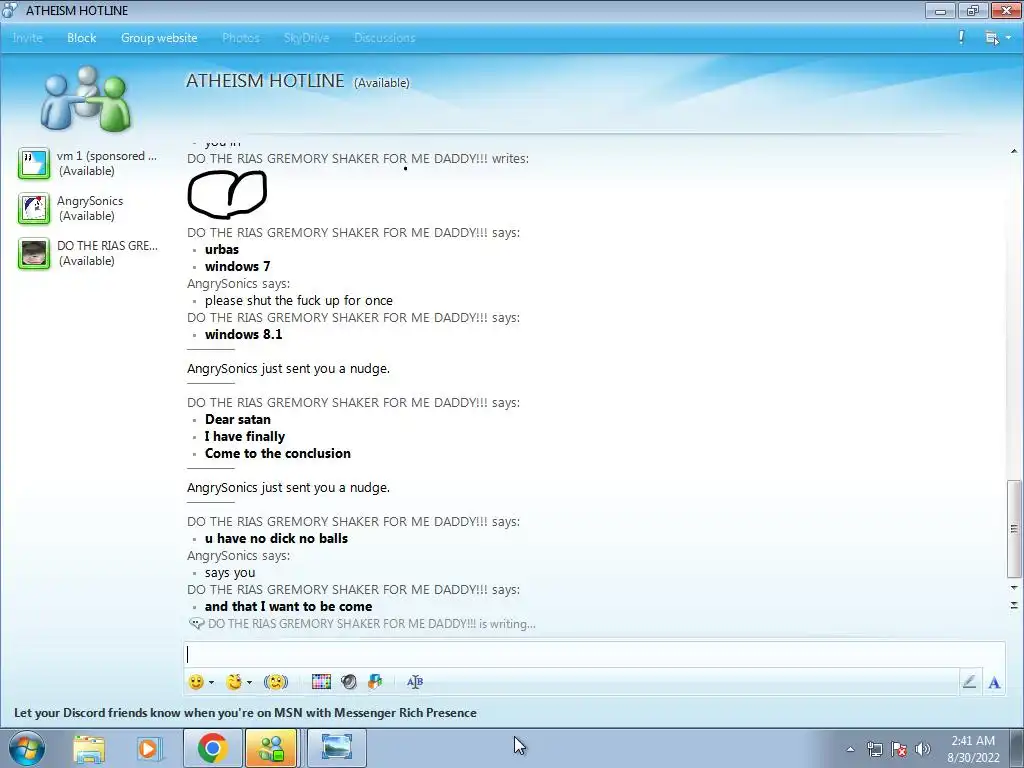Image resolution: width=1024 pixels, height=768 pixels.
Task: Click the DO THE RIAS GRE... contact name
Action: [107, 246]
